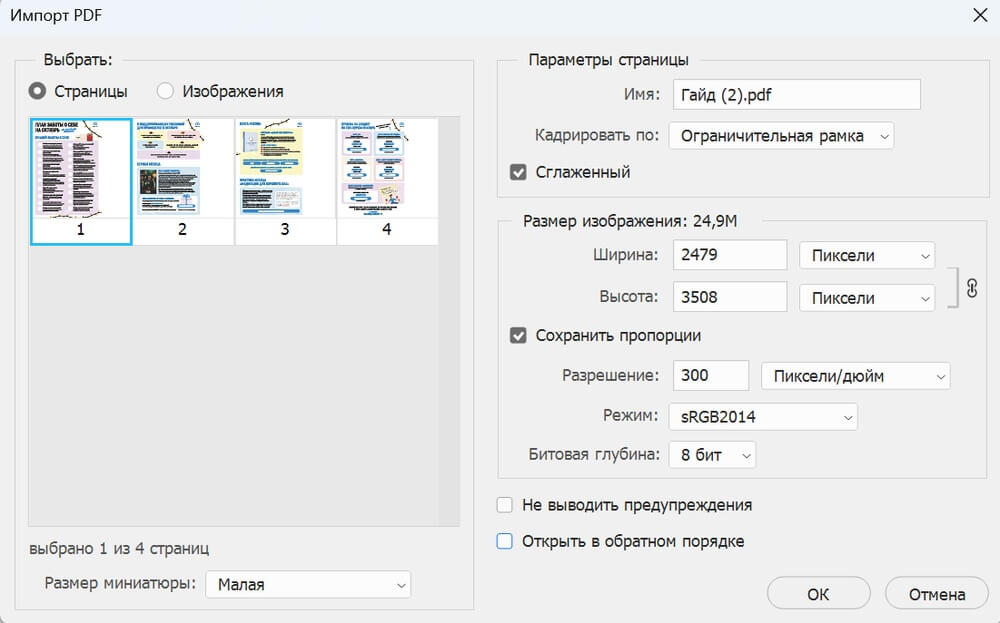The image size is (1000, 623).
Task: Expand the Ширина units dropdown
Action: tap(867, 256)
